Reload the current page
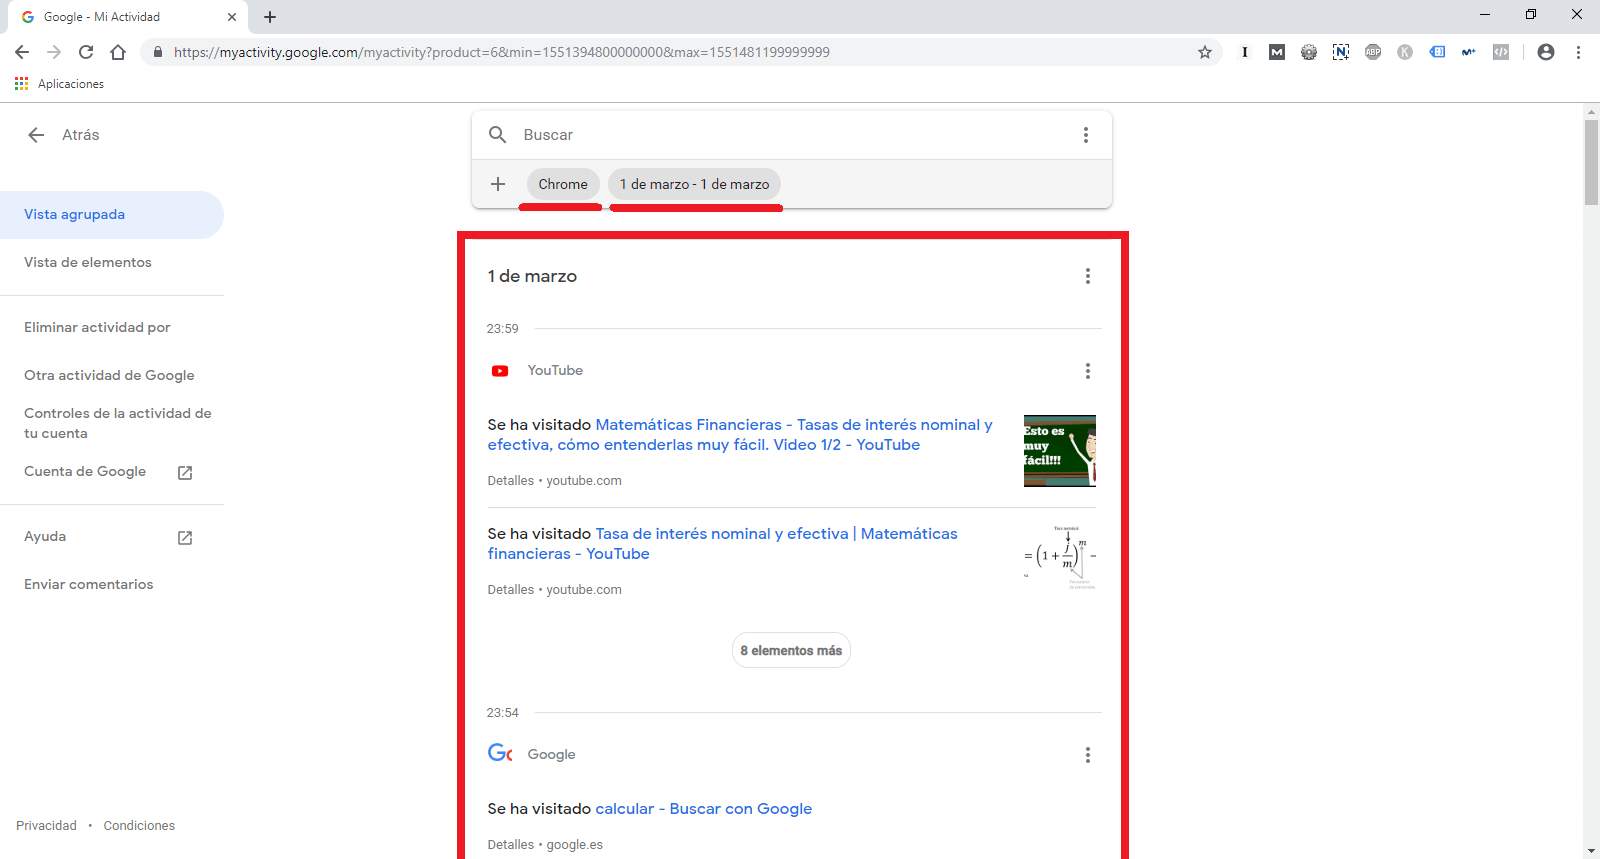The width and height of the screenshot is (1600, 859). tap(86, 52)
